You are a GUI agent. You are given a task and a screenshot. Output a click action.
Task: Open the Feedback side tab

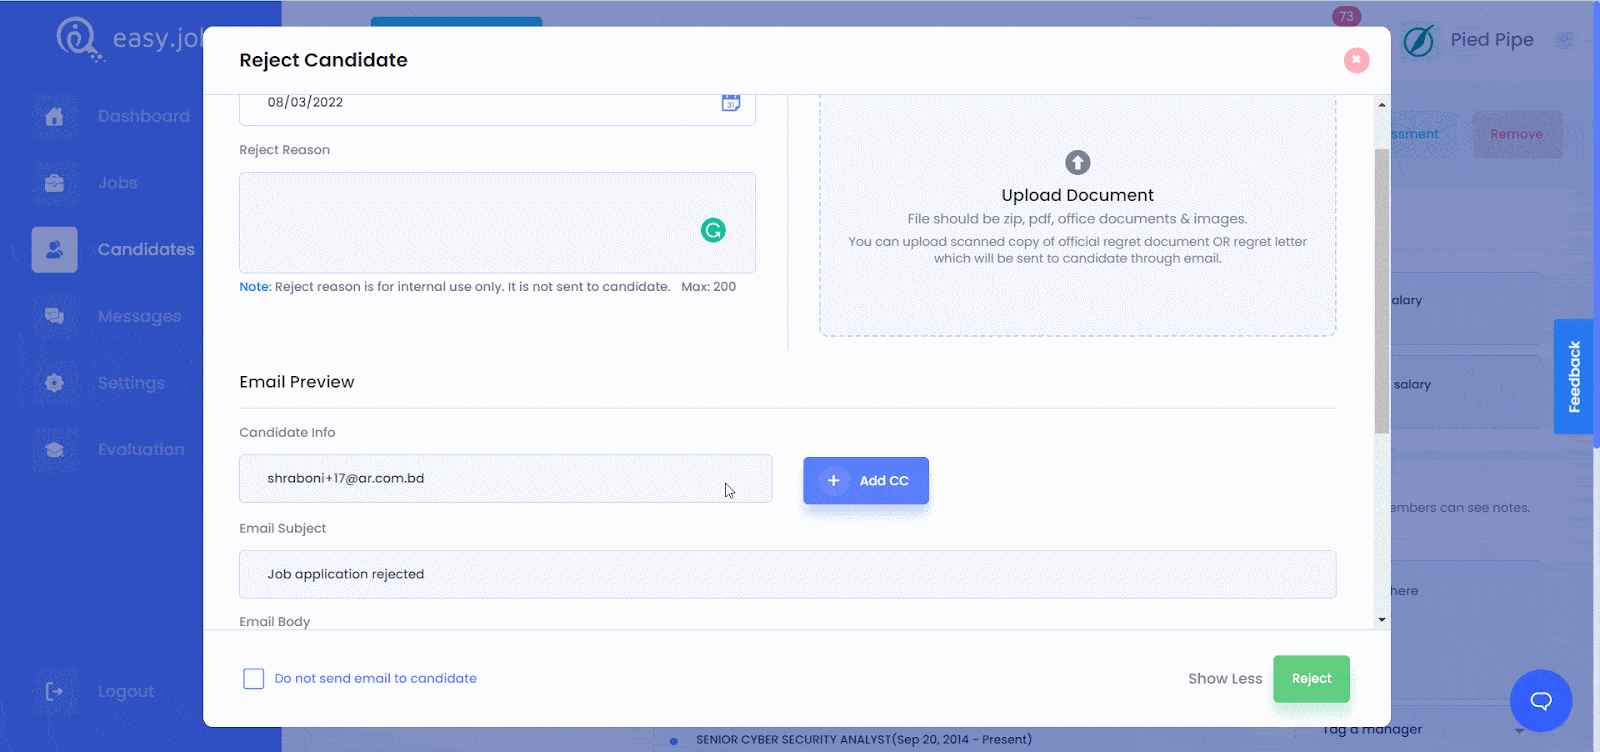(x=1574, y=377)
